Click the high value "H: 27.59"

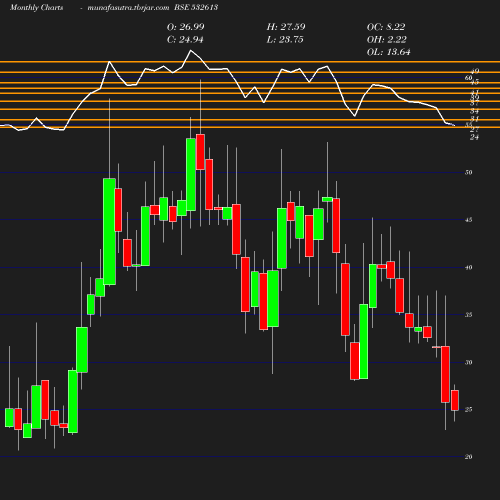coord(286,27)
